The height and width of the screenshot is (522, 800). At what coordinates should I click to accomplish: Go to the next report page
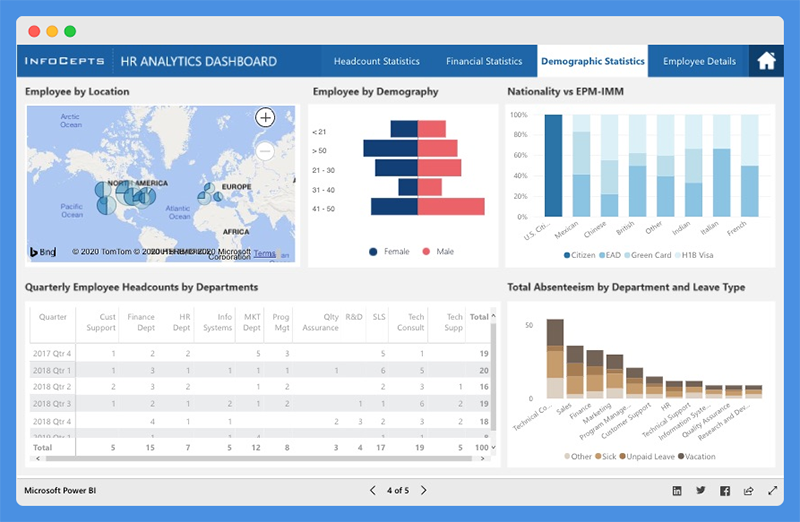pyautogui.click(x=424, y=491)
